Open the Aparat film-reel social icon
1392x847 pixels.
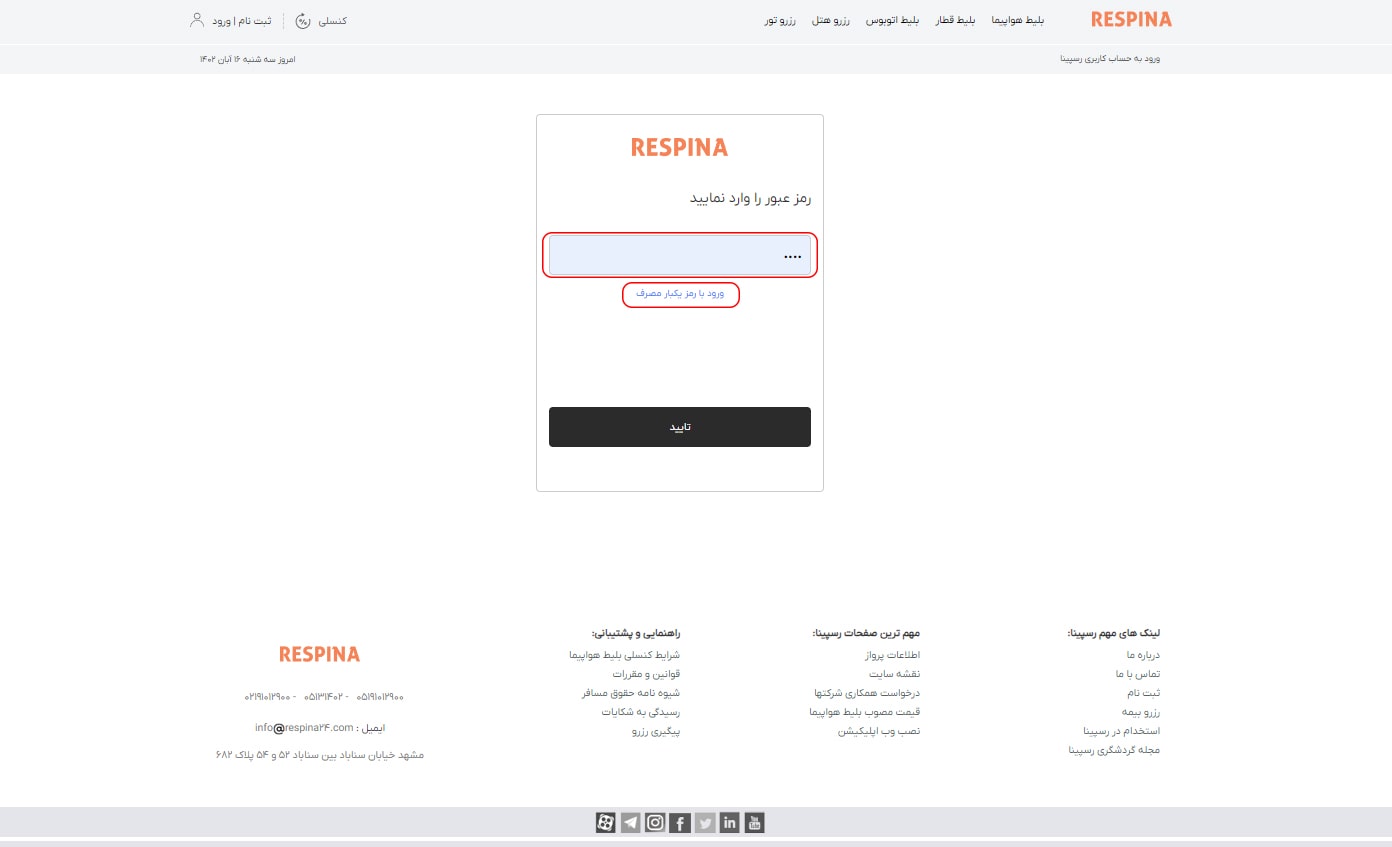[x=605, y=822]
